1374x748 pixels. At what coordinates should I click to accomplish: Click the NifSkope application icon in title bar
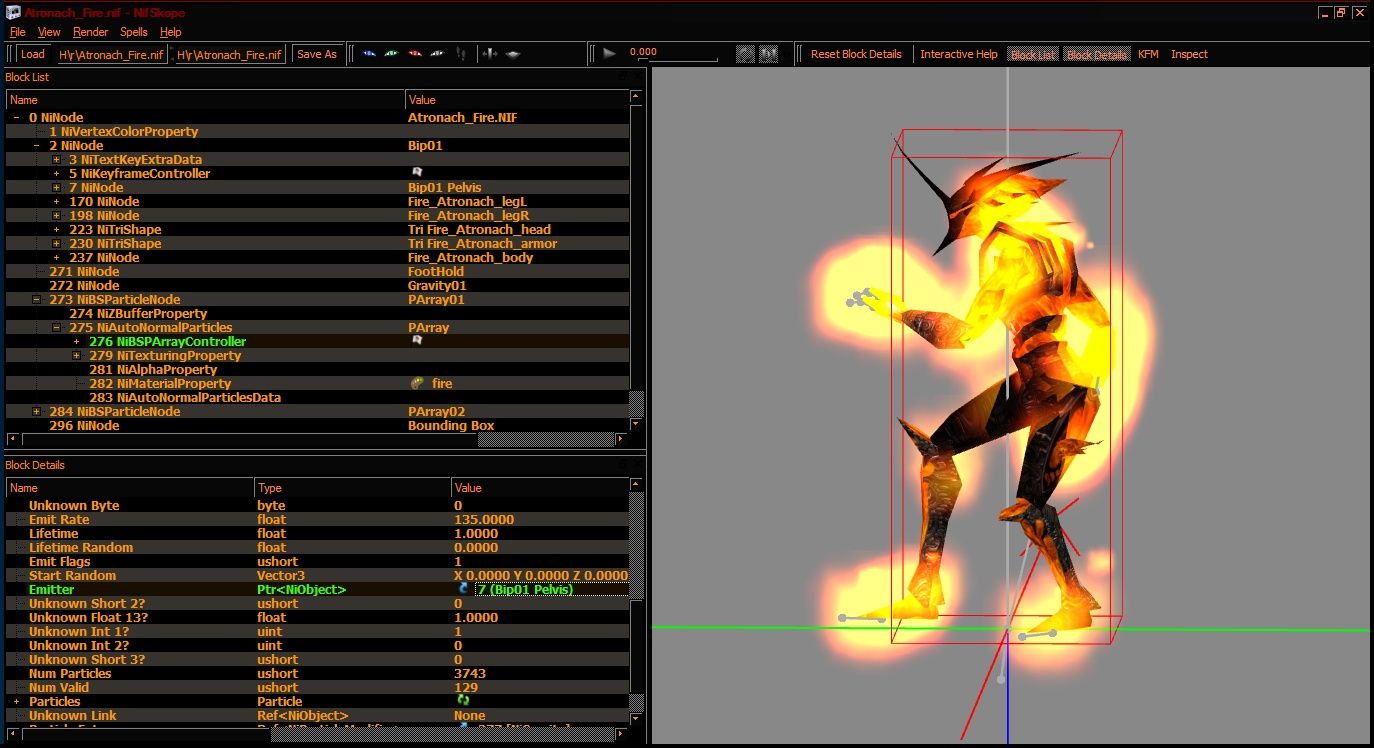point(14,13)
